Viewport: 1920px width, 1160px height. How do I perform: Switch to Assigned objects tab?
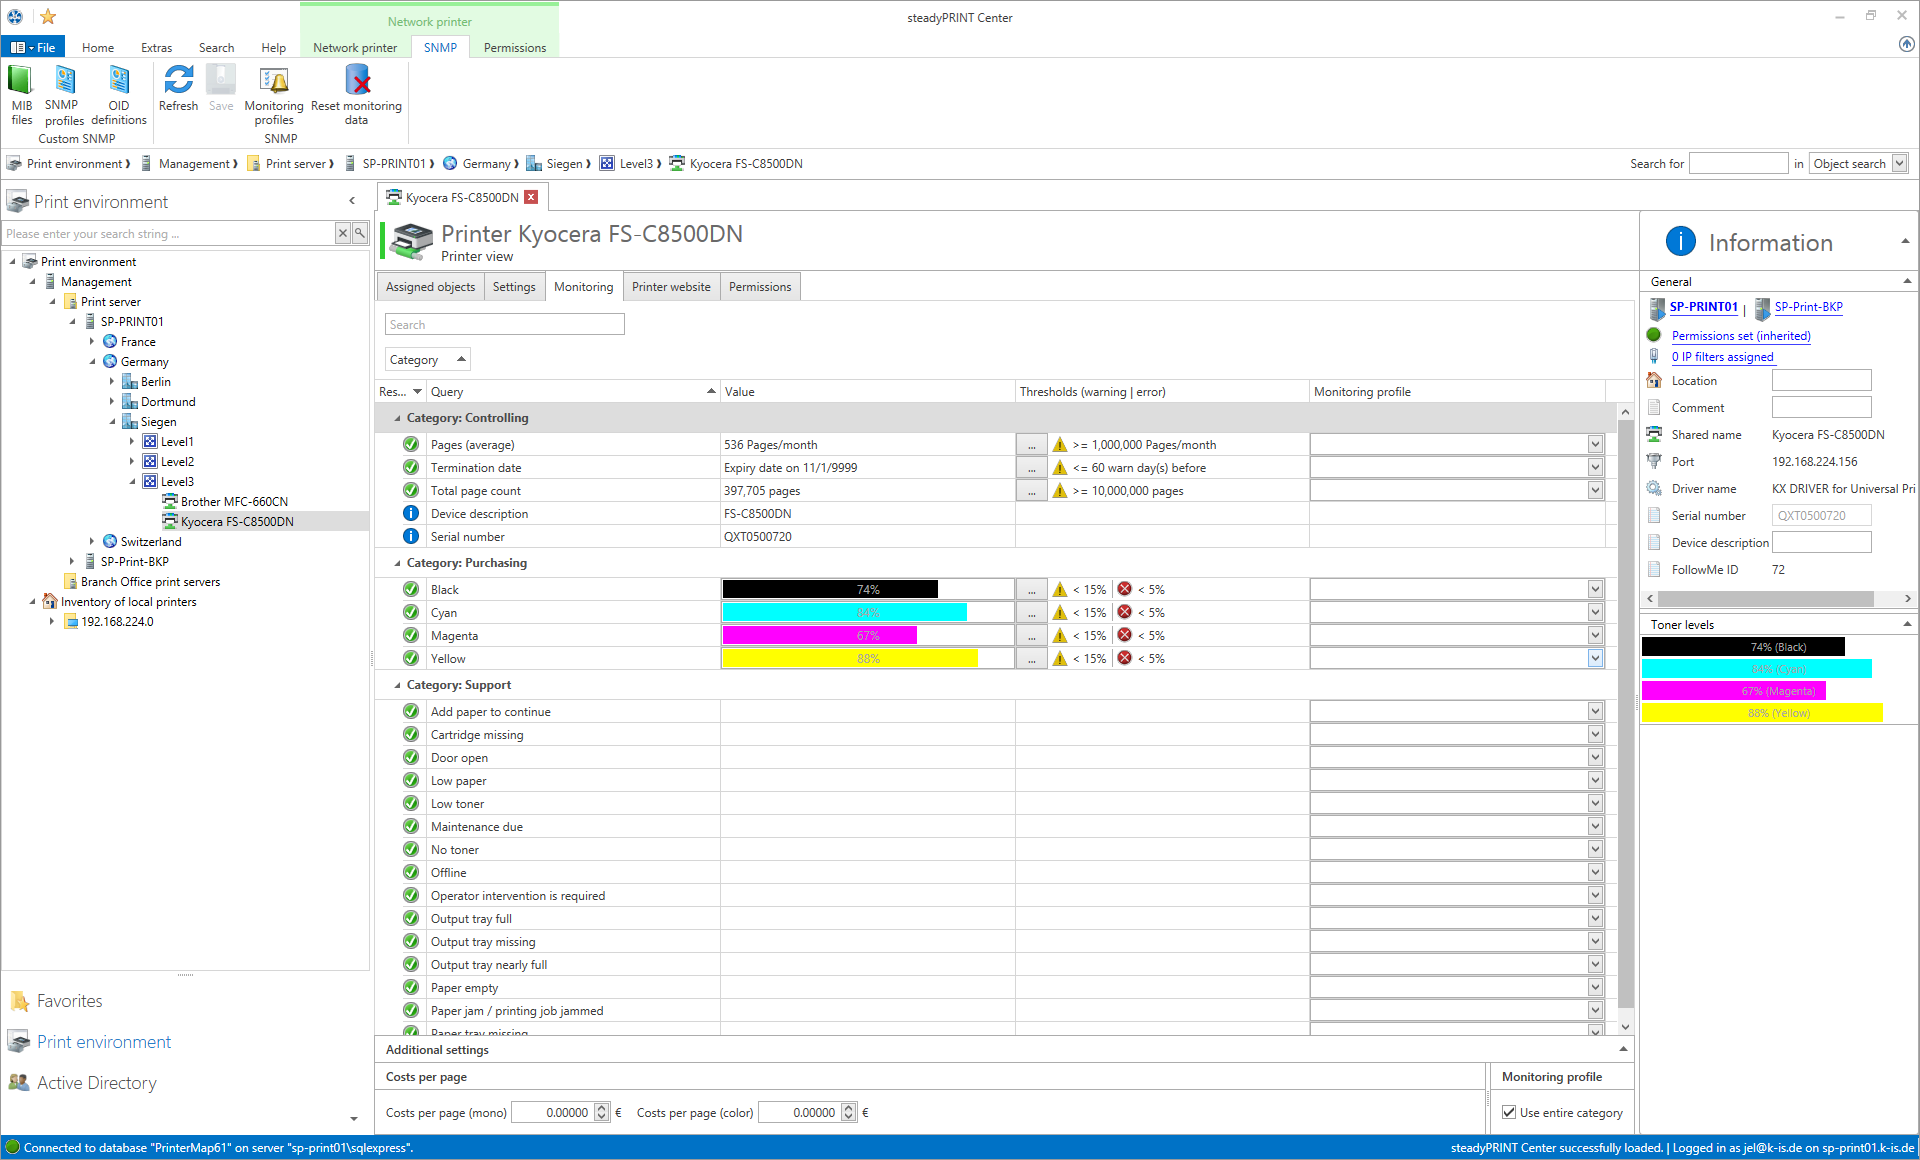430,286
